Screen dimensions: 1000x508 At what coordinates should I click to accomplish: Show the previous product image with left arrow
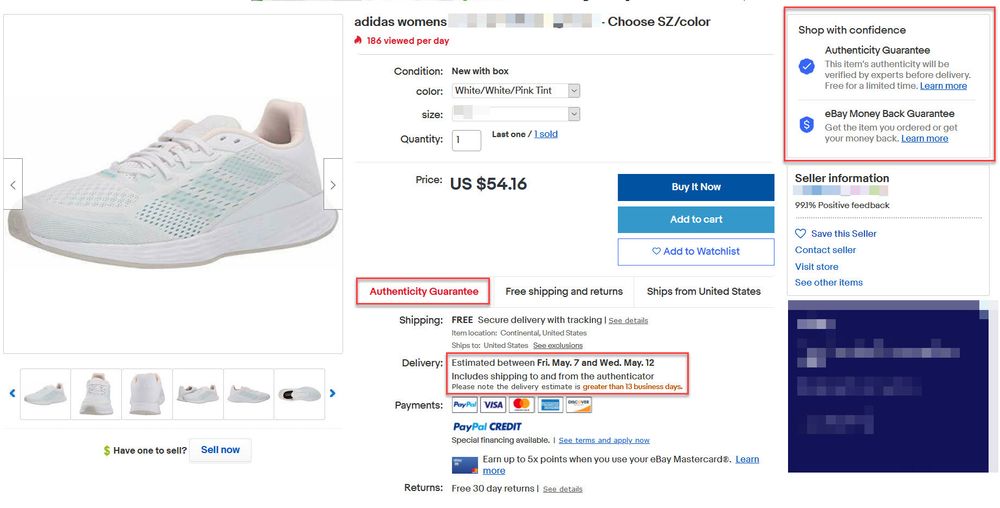tap(13, 184)
